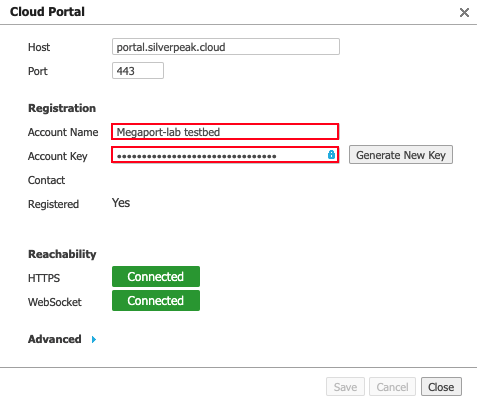Click the Cancel button

(x=392, y=387)
